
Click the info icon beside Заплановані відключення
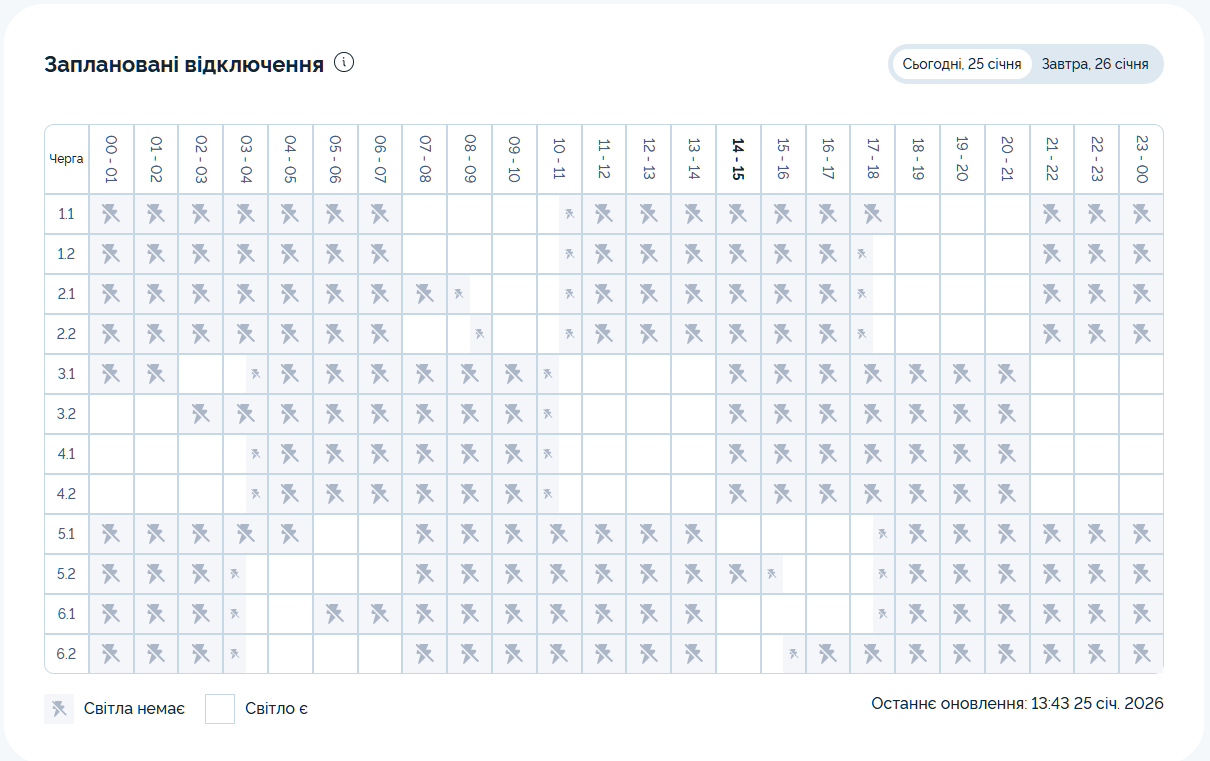click(x=344, y=63)
